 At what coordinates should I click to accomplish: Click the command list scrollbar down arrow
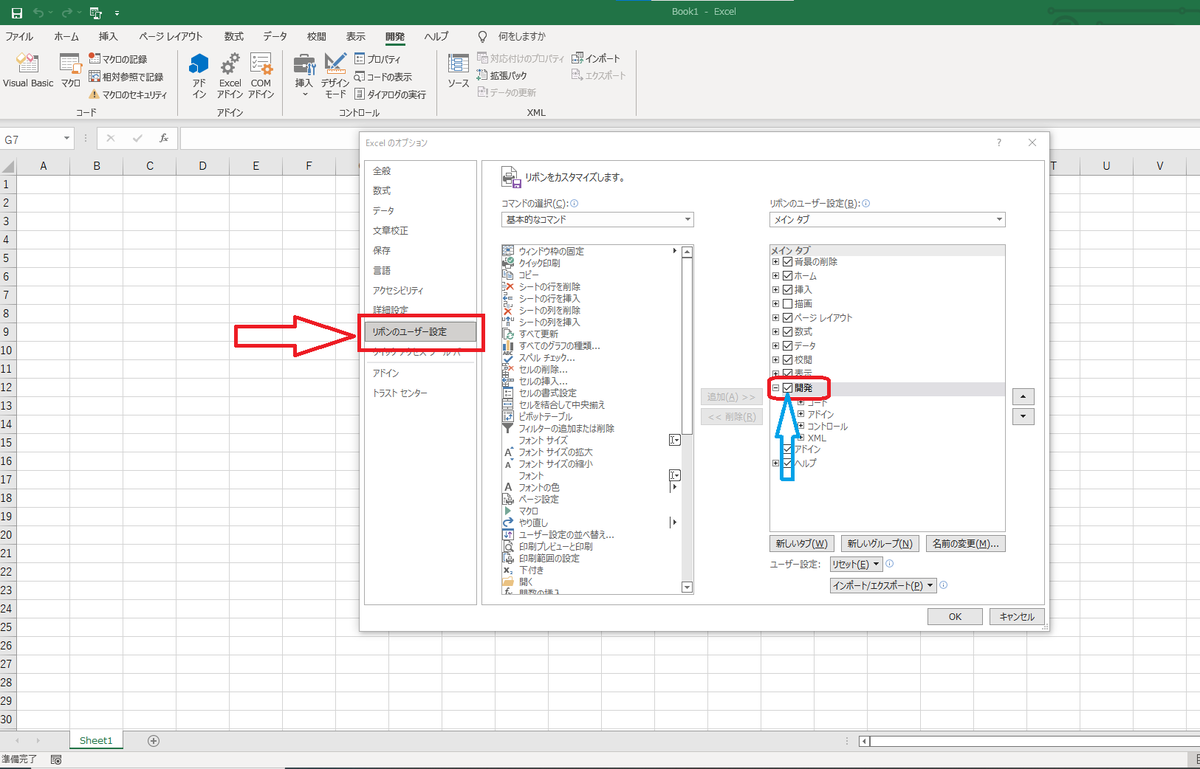(x=687, y=587)
